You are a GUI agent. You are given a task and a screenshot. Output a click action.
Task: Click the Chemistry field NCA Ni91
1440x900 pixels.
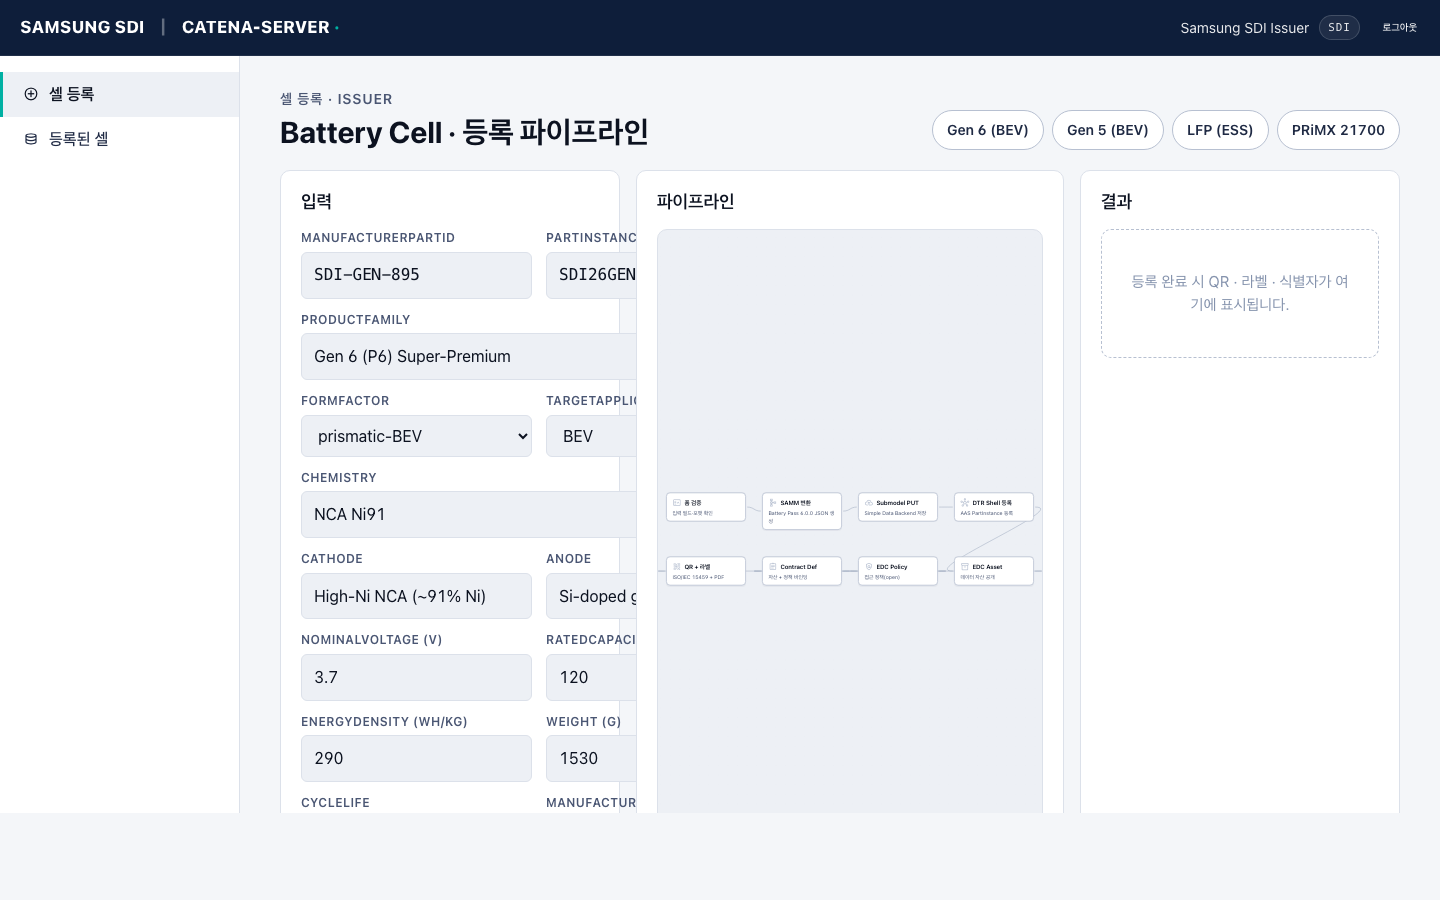(460, 514)
